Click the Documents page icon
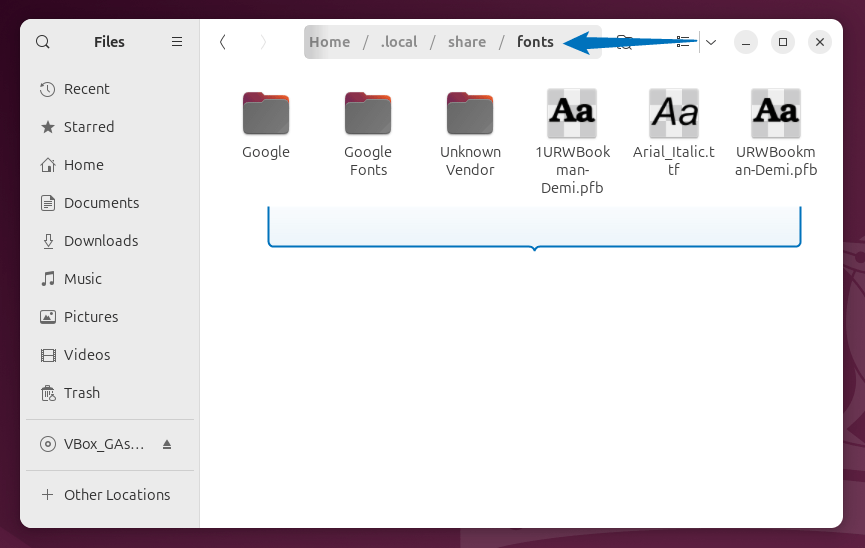 (x=47, y=203)
